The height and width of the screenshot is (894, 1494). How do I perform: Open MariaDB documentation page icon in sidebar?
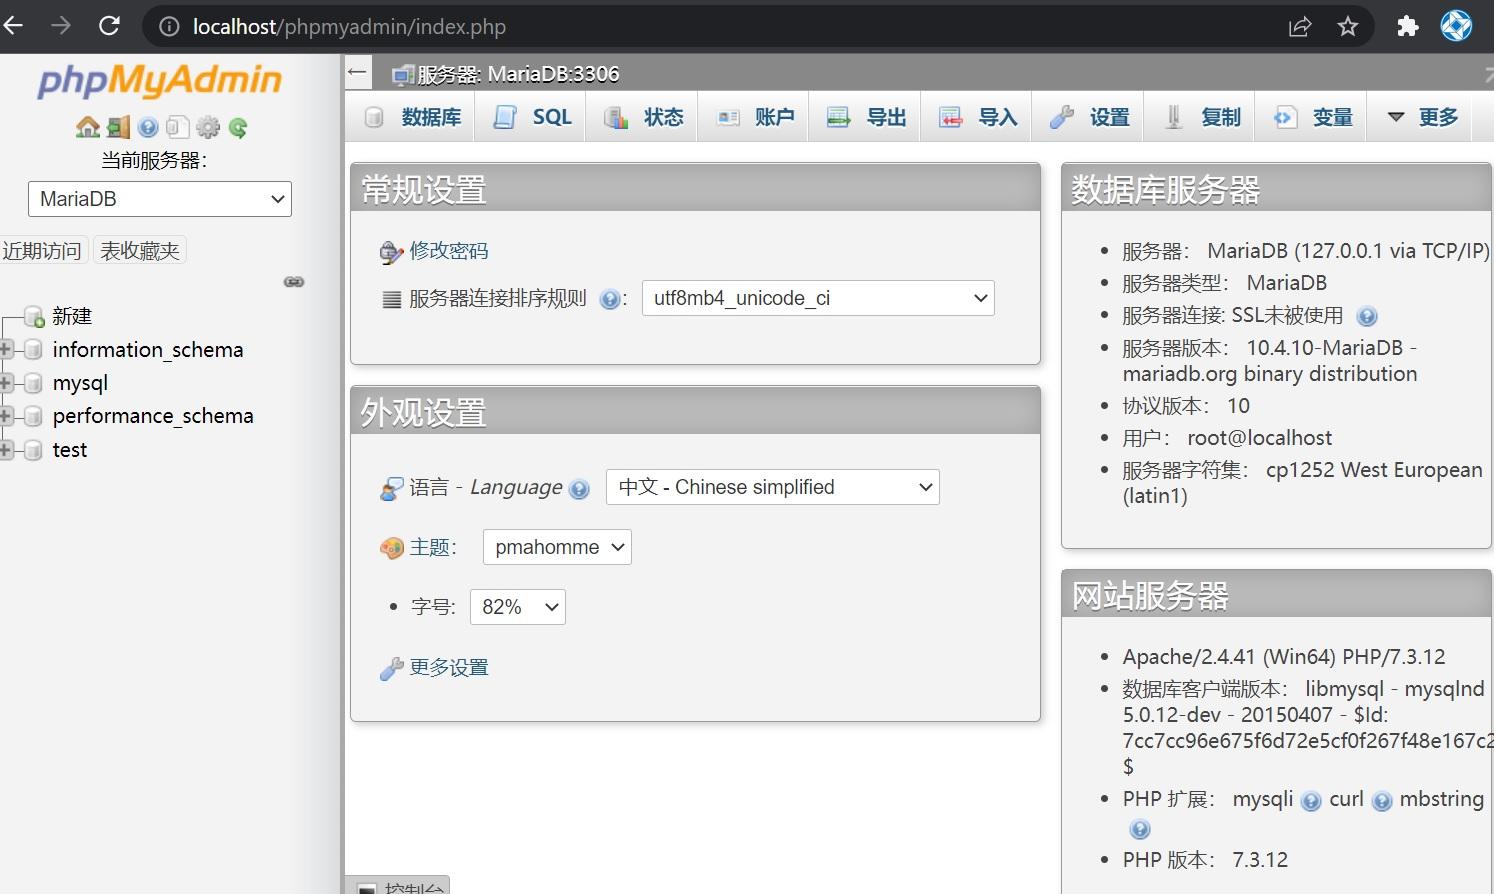(178, 127)
